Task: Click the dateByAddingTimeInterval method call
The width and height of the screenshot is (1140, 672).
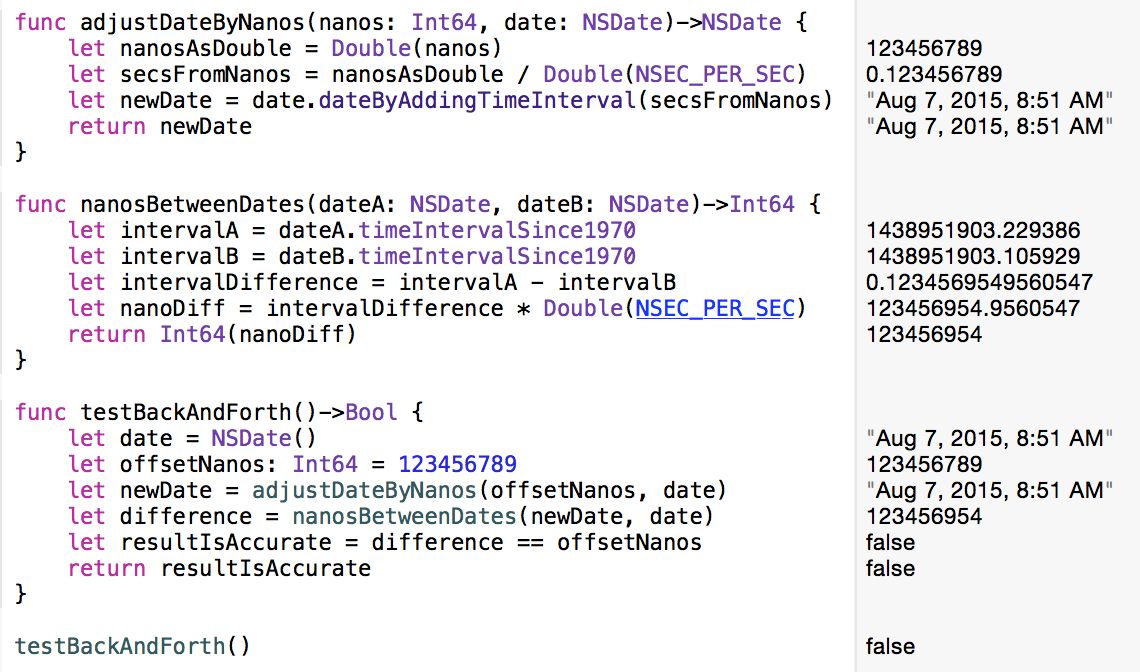Action: pos(477,100)
